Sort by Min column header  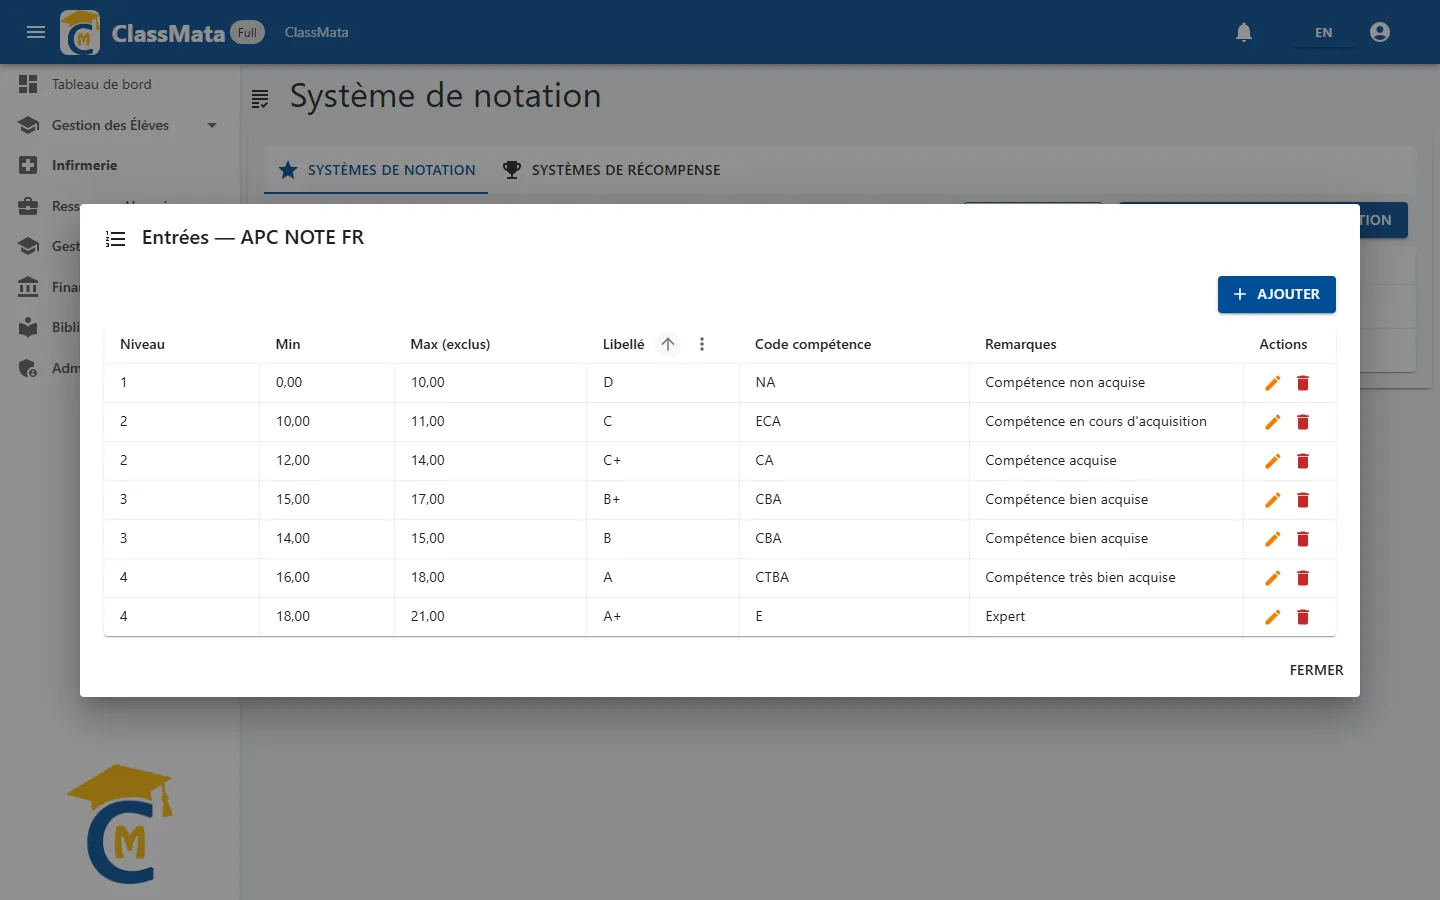point(288,344)
